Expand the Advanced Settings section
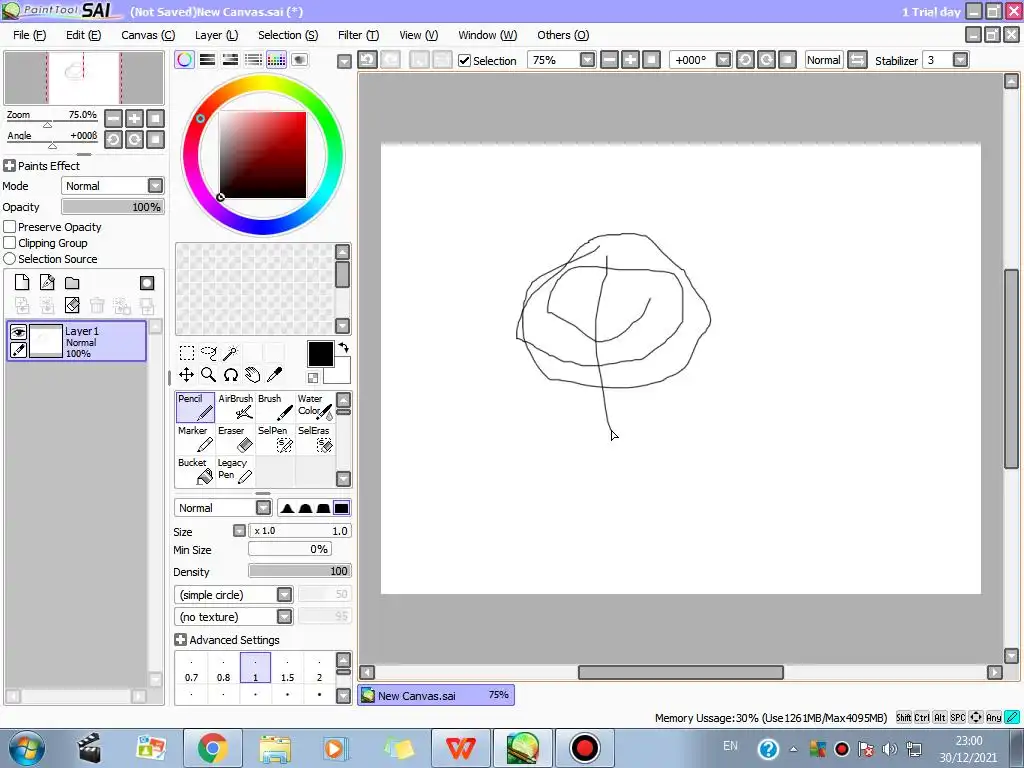Viewport: 1024px width, 768px height. point(181,640)
